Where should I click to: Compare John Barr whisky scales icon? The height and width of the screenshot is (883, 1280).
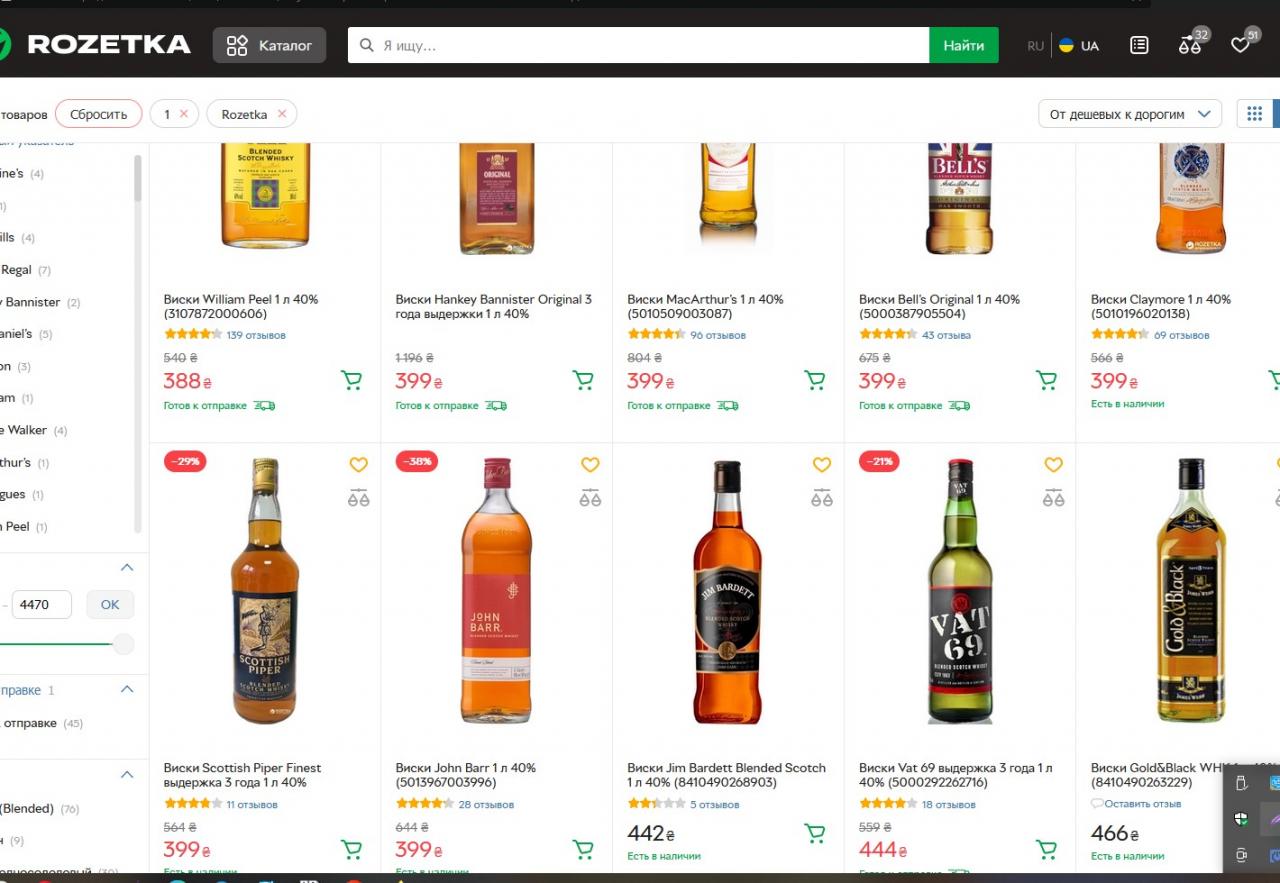(590, 498)
